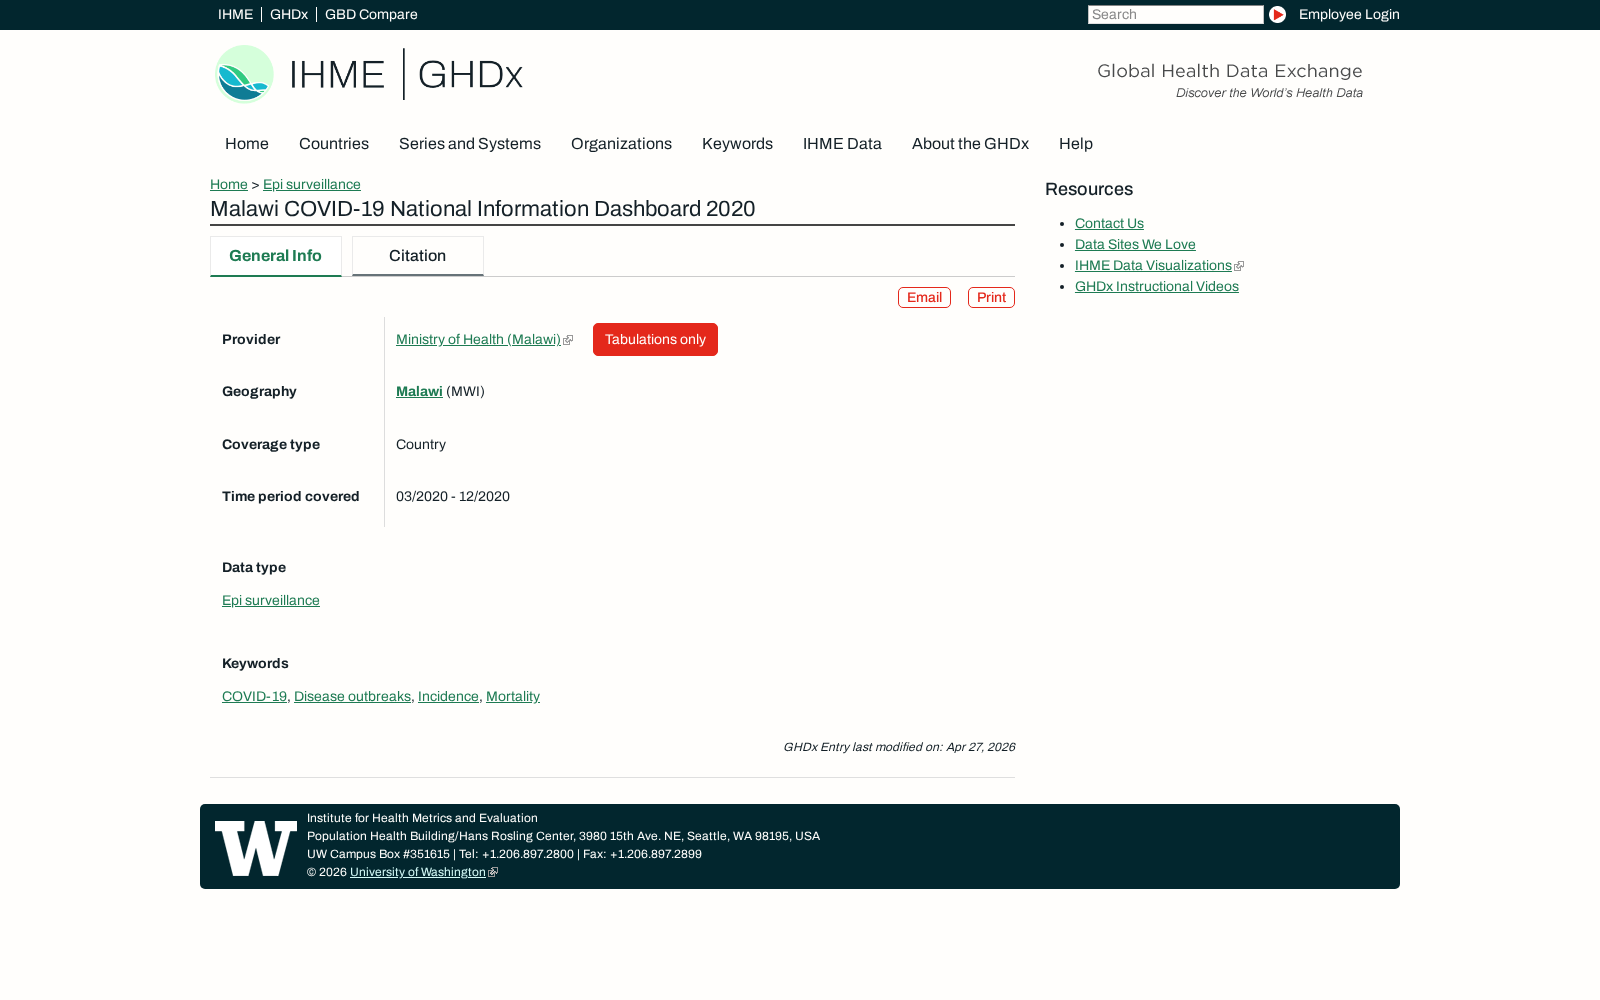The width and height of the screenshot is (1600, 1000).
Task: Open Ministry of Health (Malawi) link
Action: [x=478, y=340]
